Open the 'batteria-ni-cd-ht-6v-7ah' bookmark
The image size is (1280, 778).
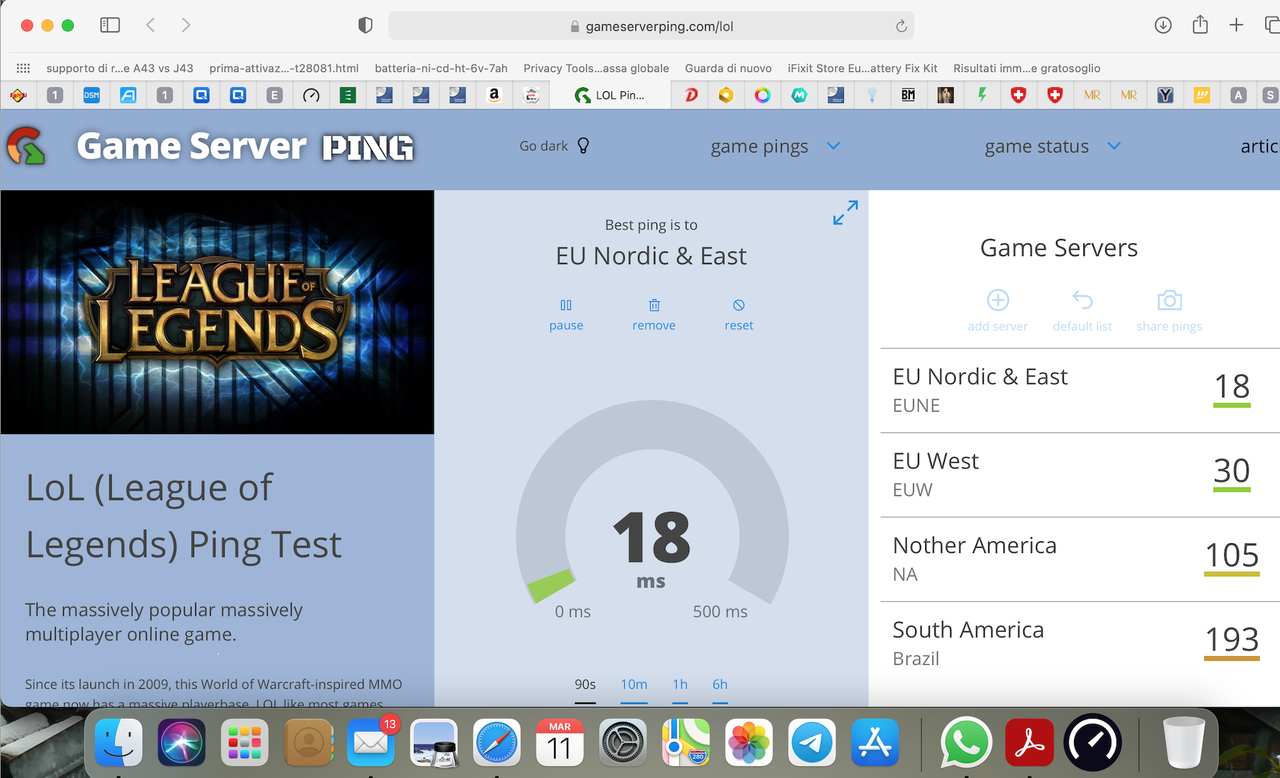click(x=441, y=68)
